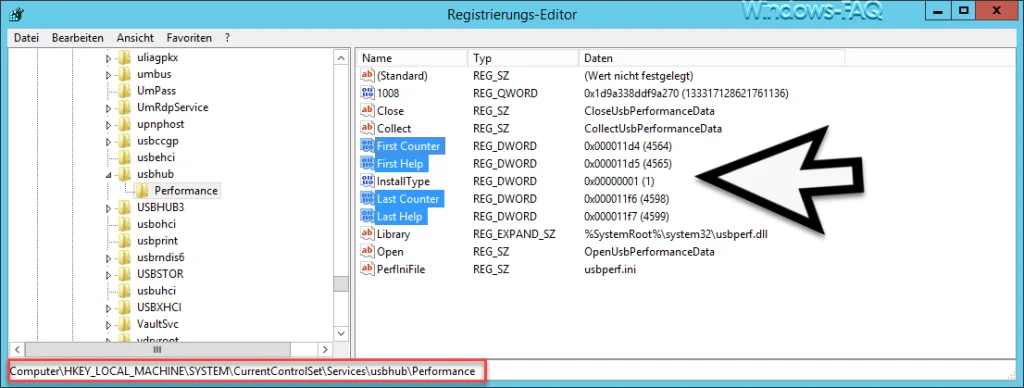Open the ? help menu
Screen dimensions: 1024x388
pyautogui.click(x=227, y=38)
